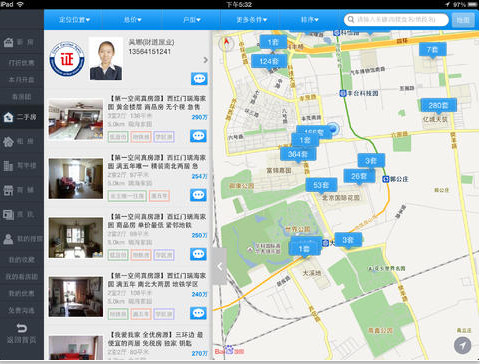Open agent profile via right chevron
Screen dimensions: 480x364
pyautogui.click(x=206, y=60)
